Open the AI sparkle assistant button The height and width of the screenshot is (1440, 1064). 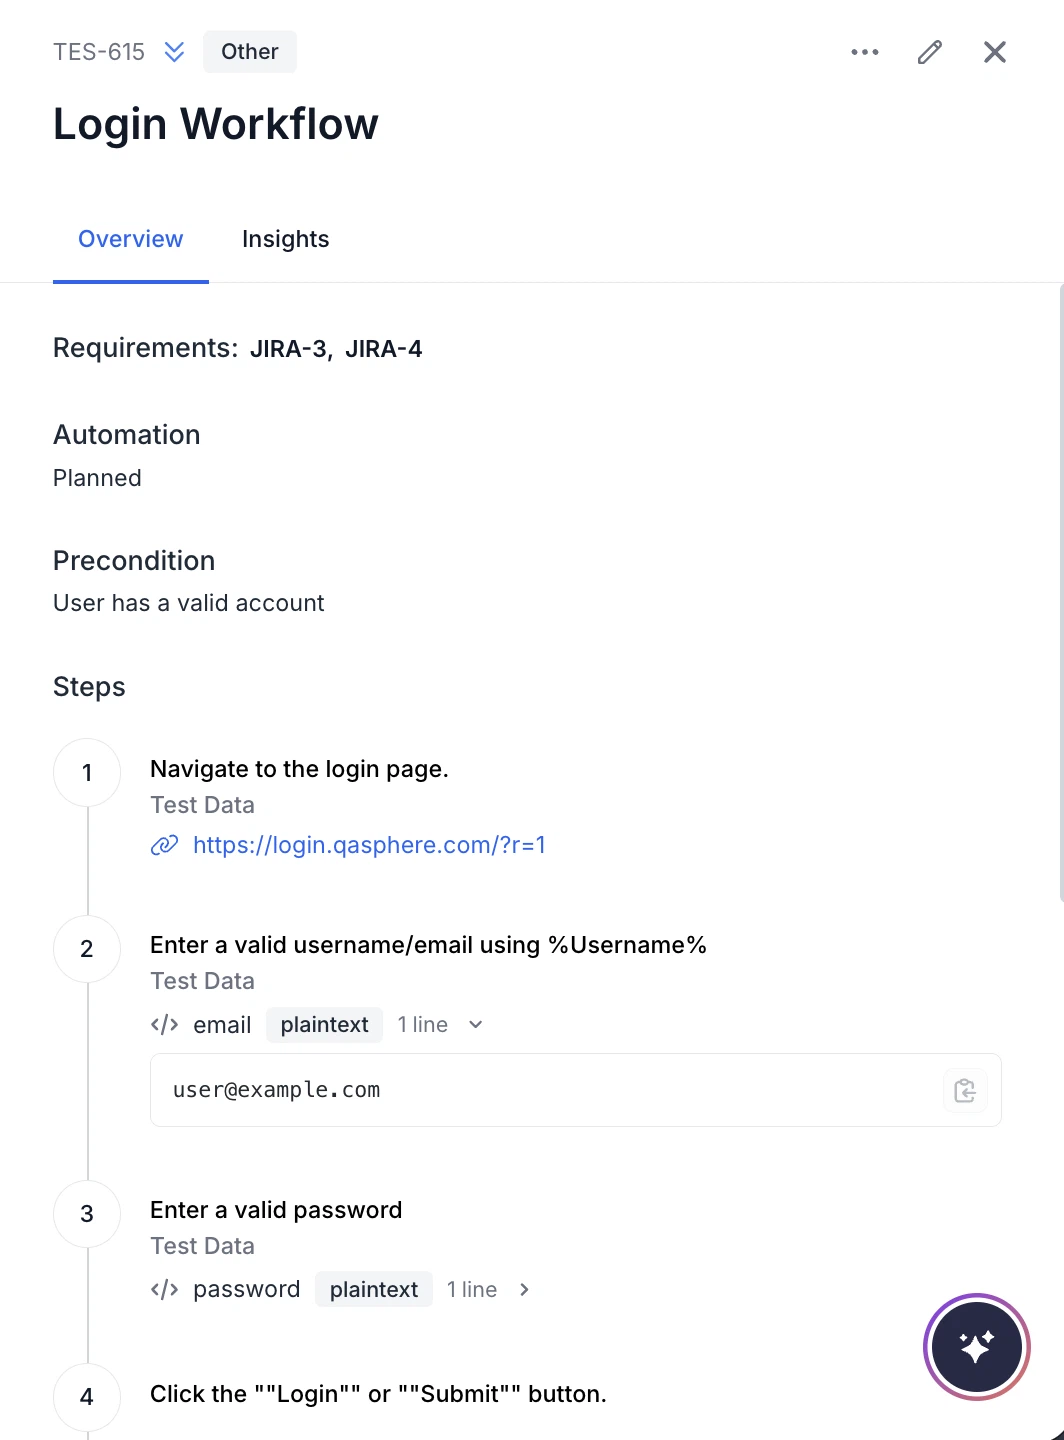(977, 1347)
